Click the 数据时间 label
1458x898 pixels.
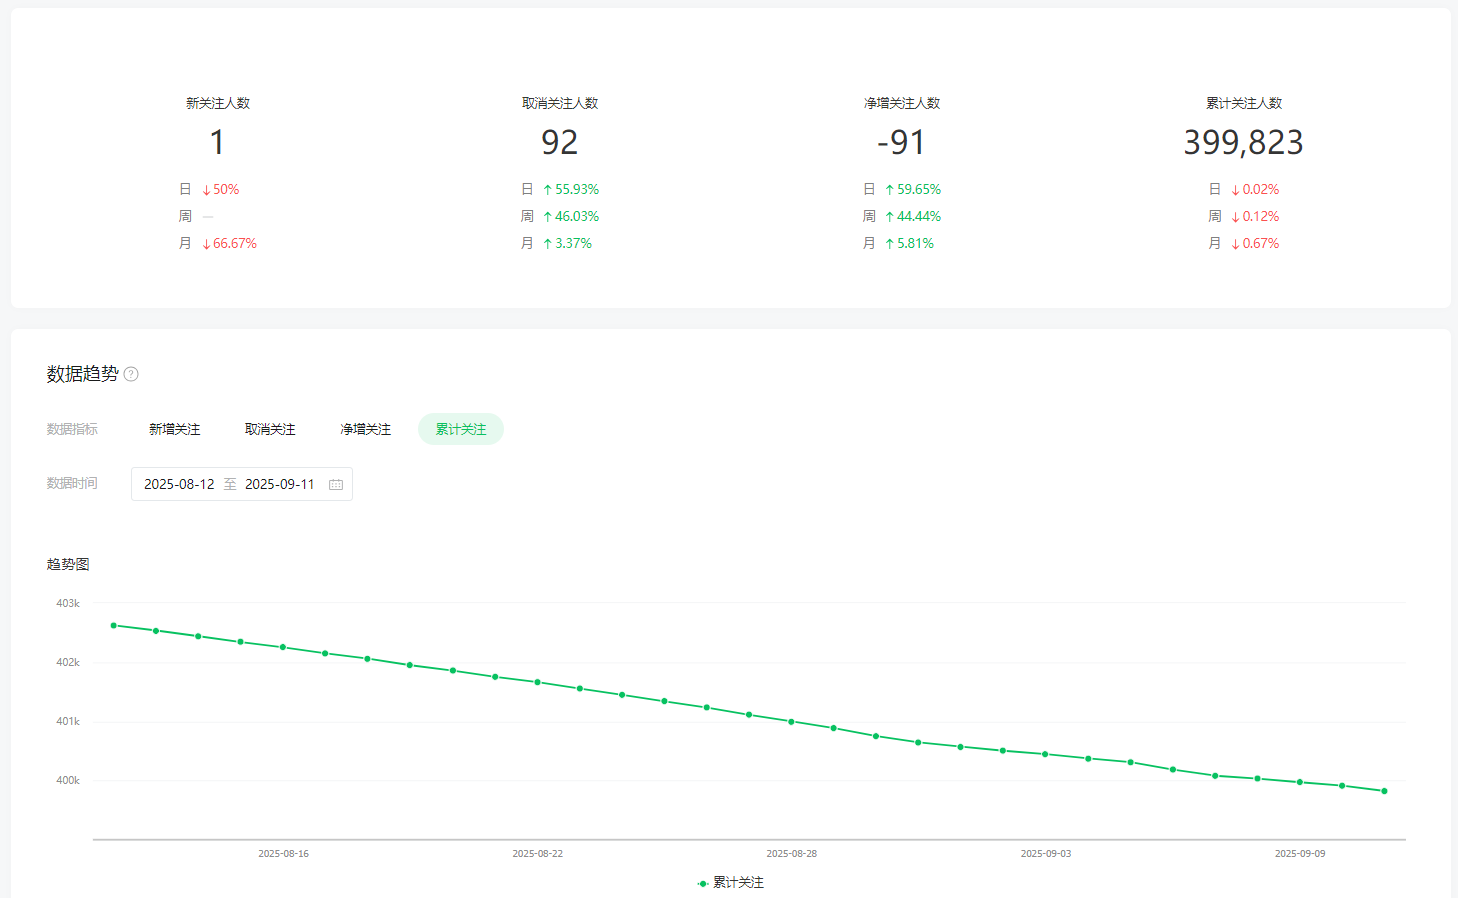tap(72, 483)
